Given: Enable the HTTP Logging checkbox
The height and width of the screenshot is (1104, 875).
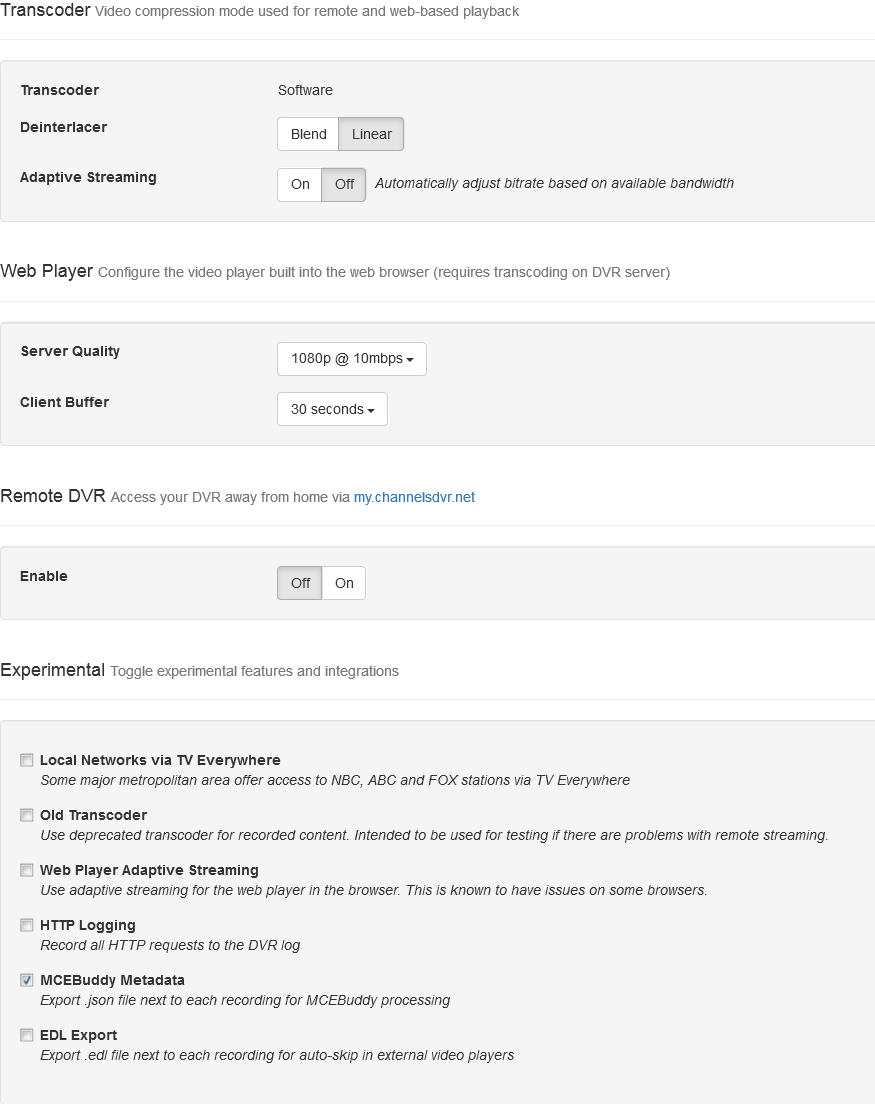Looking at the screenshot, I should click(27, 925).
